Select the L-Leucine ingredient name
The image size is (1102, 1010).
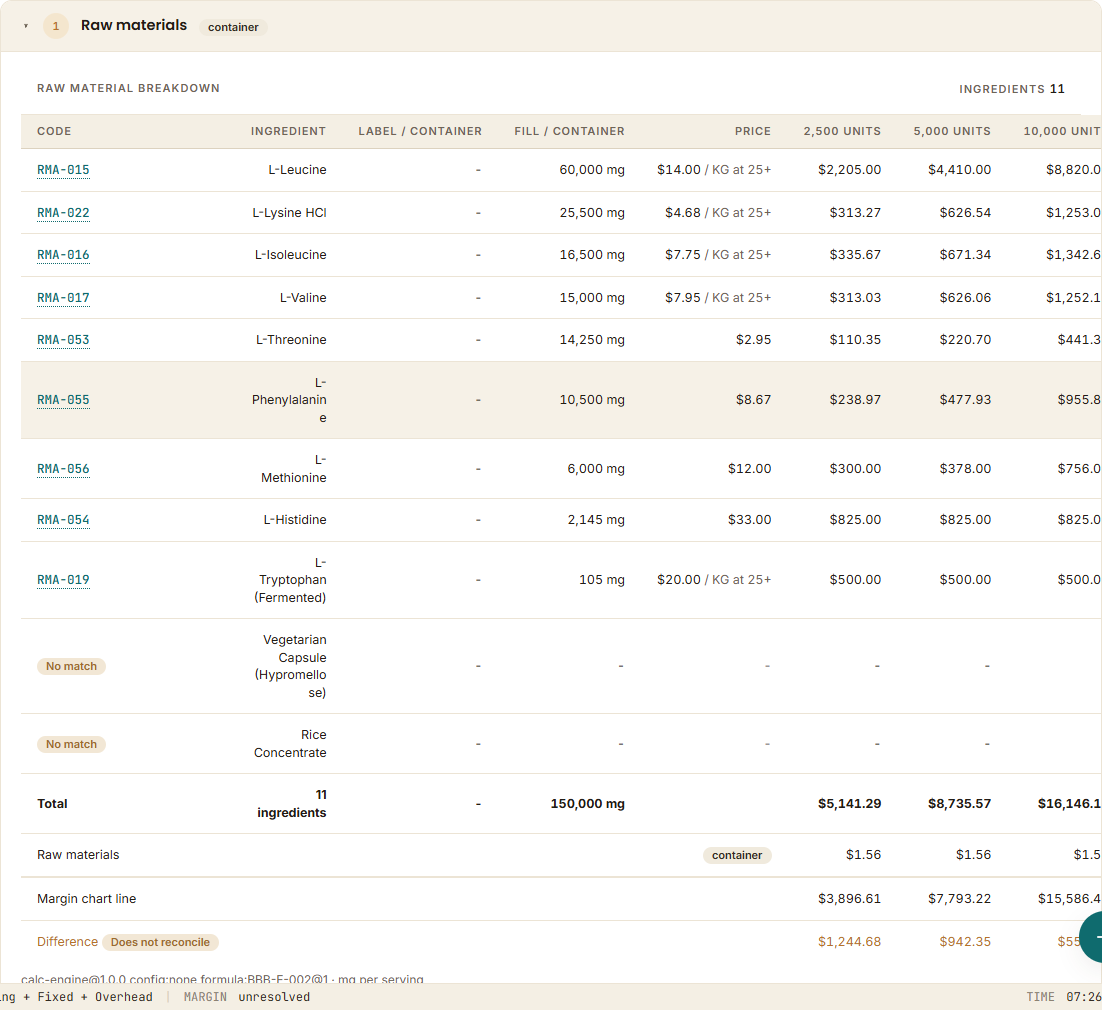297,170
